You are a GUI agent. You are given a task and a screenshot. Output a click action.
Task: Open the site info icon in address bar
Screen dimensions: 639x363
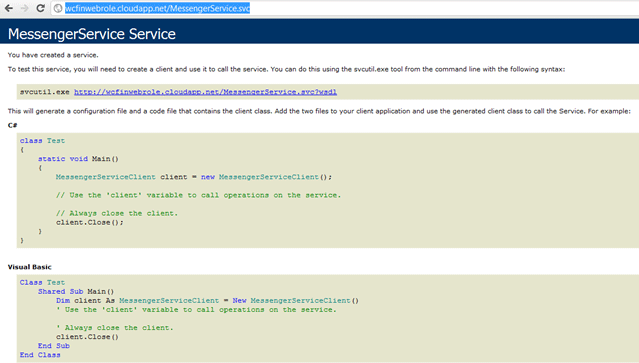click(58, 8)
